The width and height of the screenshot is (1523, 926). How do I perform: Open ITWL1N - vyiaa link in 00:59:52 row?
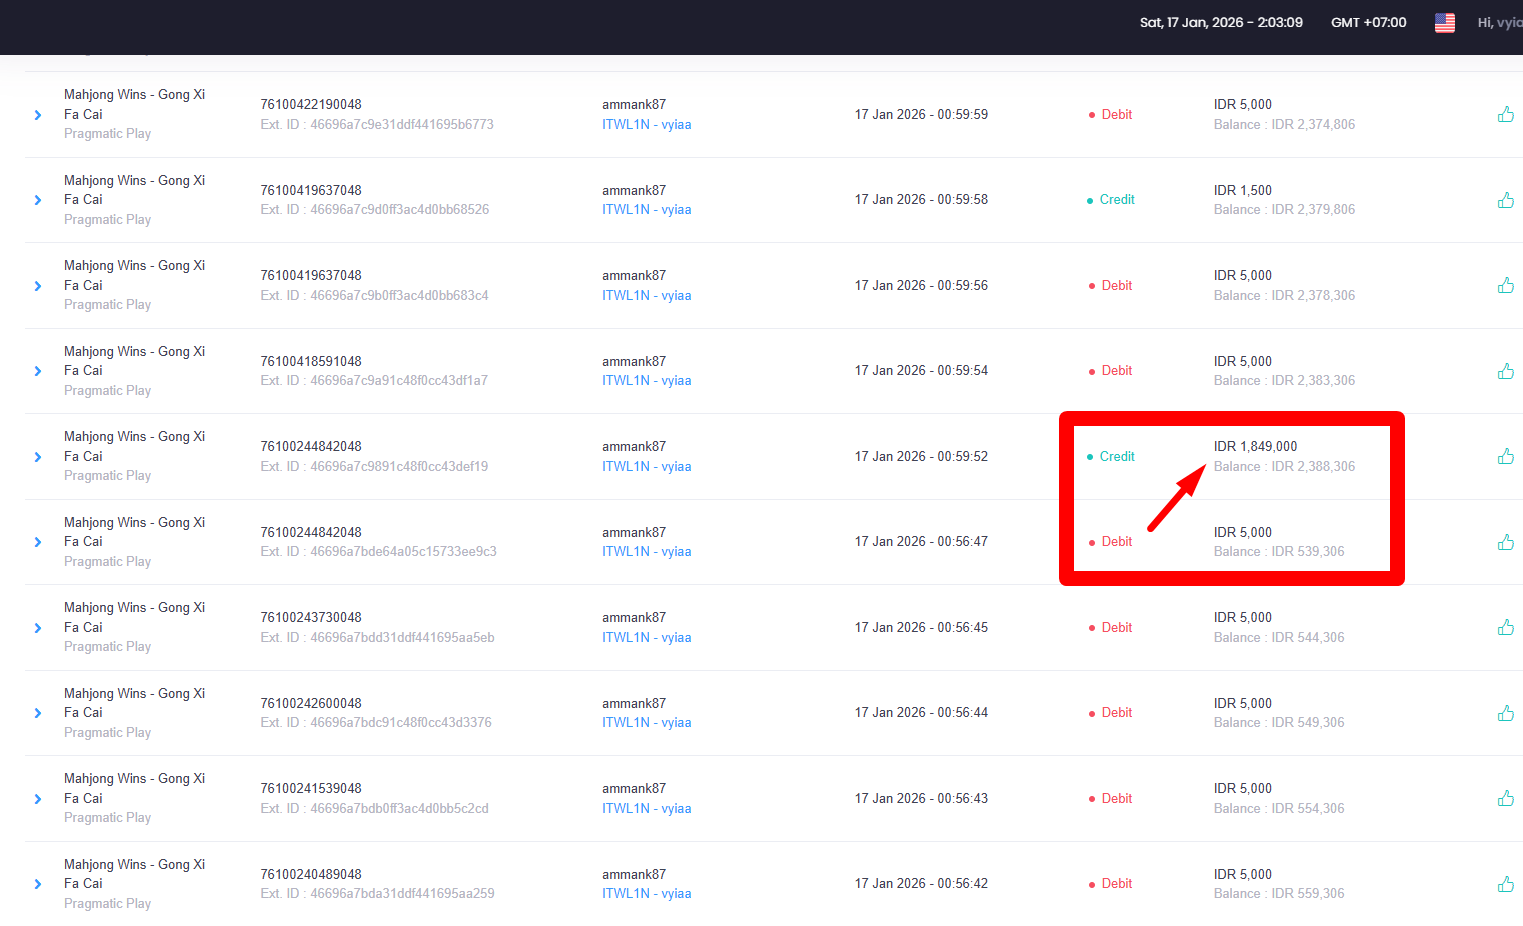click(646, 467)
